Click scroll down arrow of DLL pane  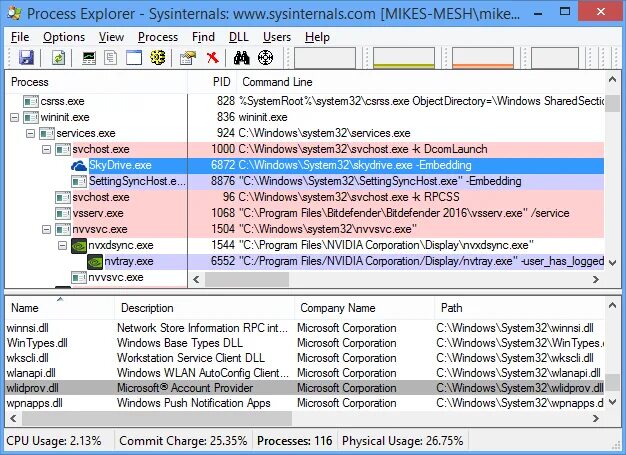tap(612, 403)
